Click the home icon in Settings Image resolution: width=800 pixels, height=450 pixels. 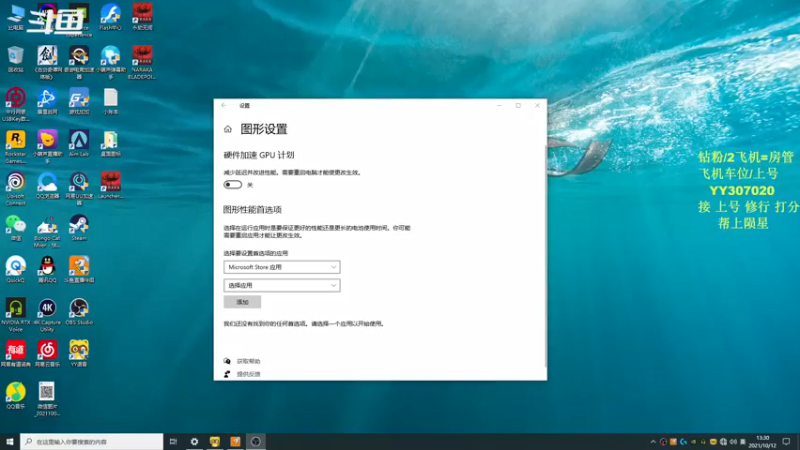pos(228,129)
